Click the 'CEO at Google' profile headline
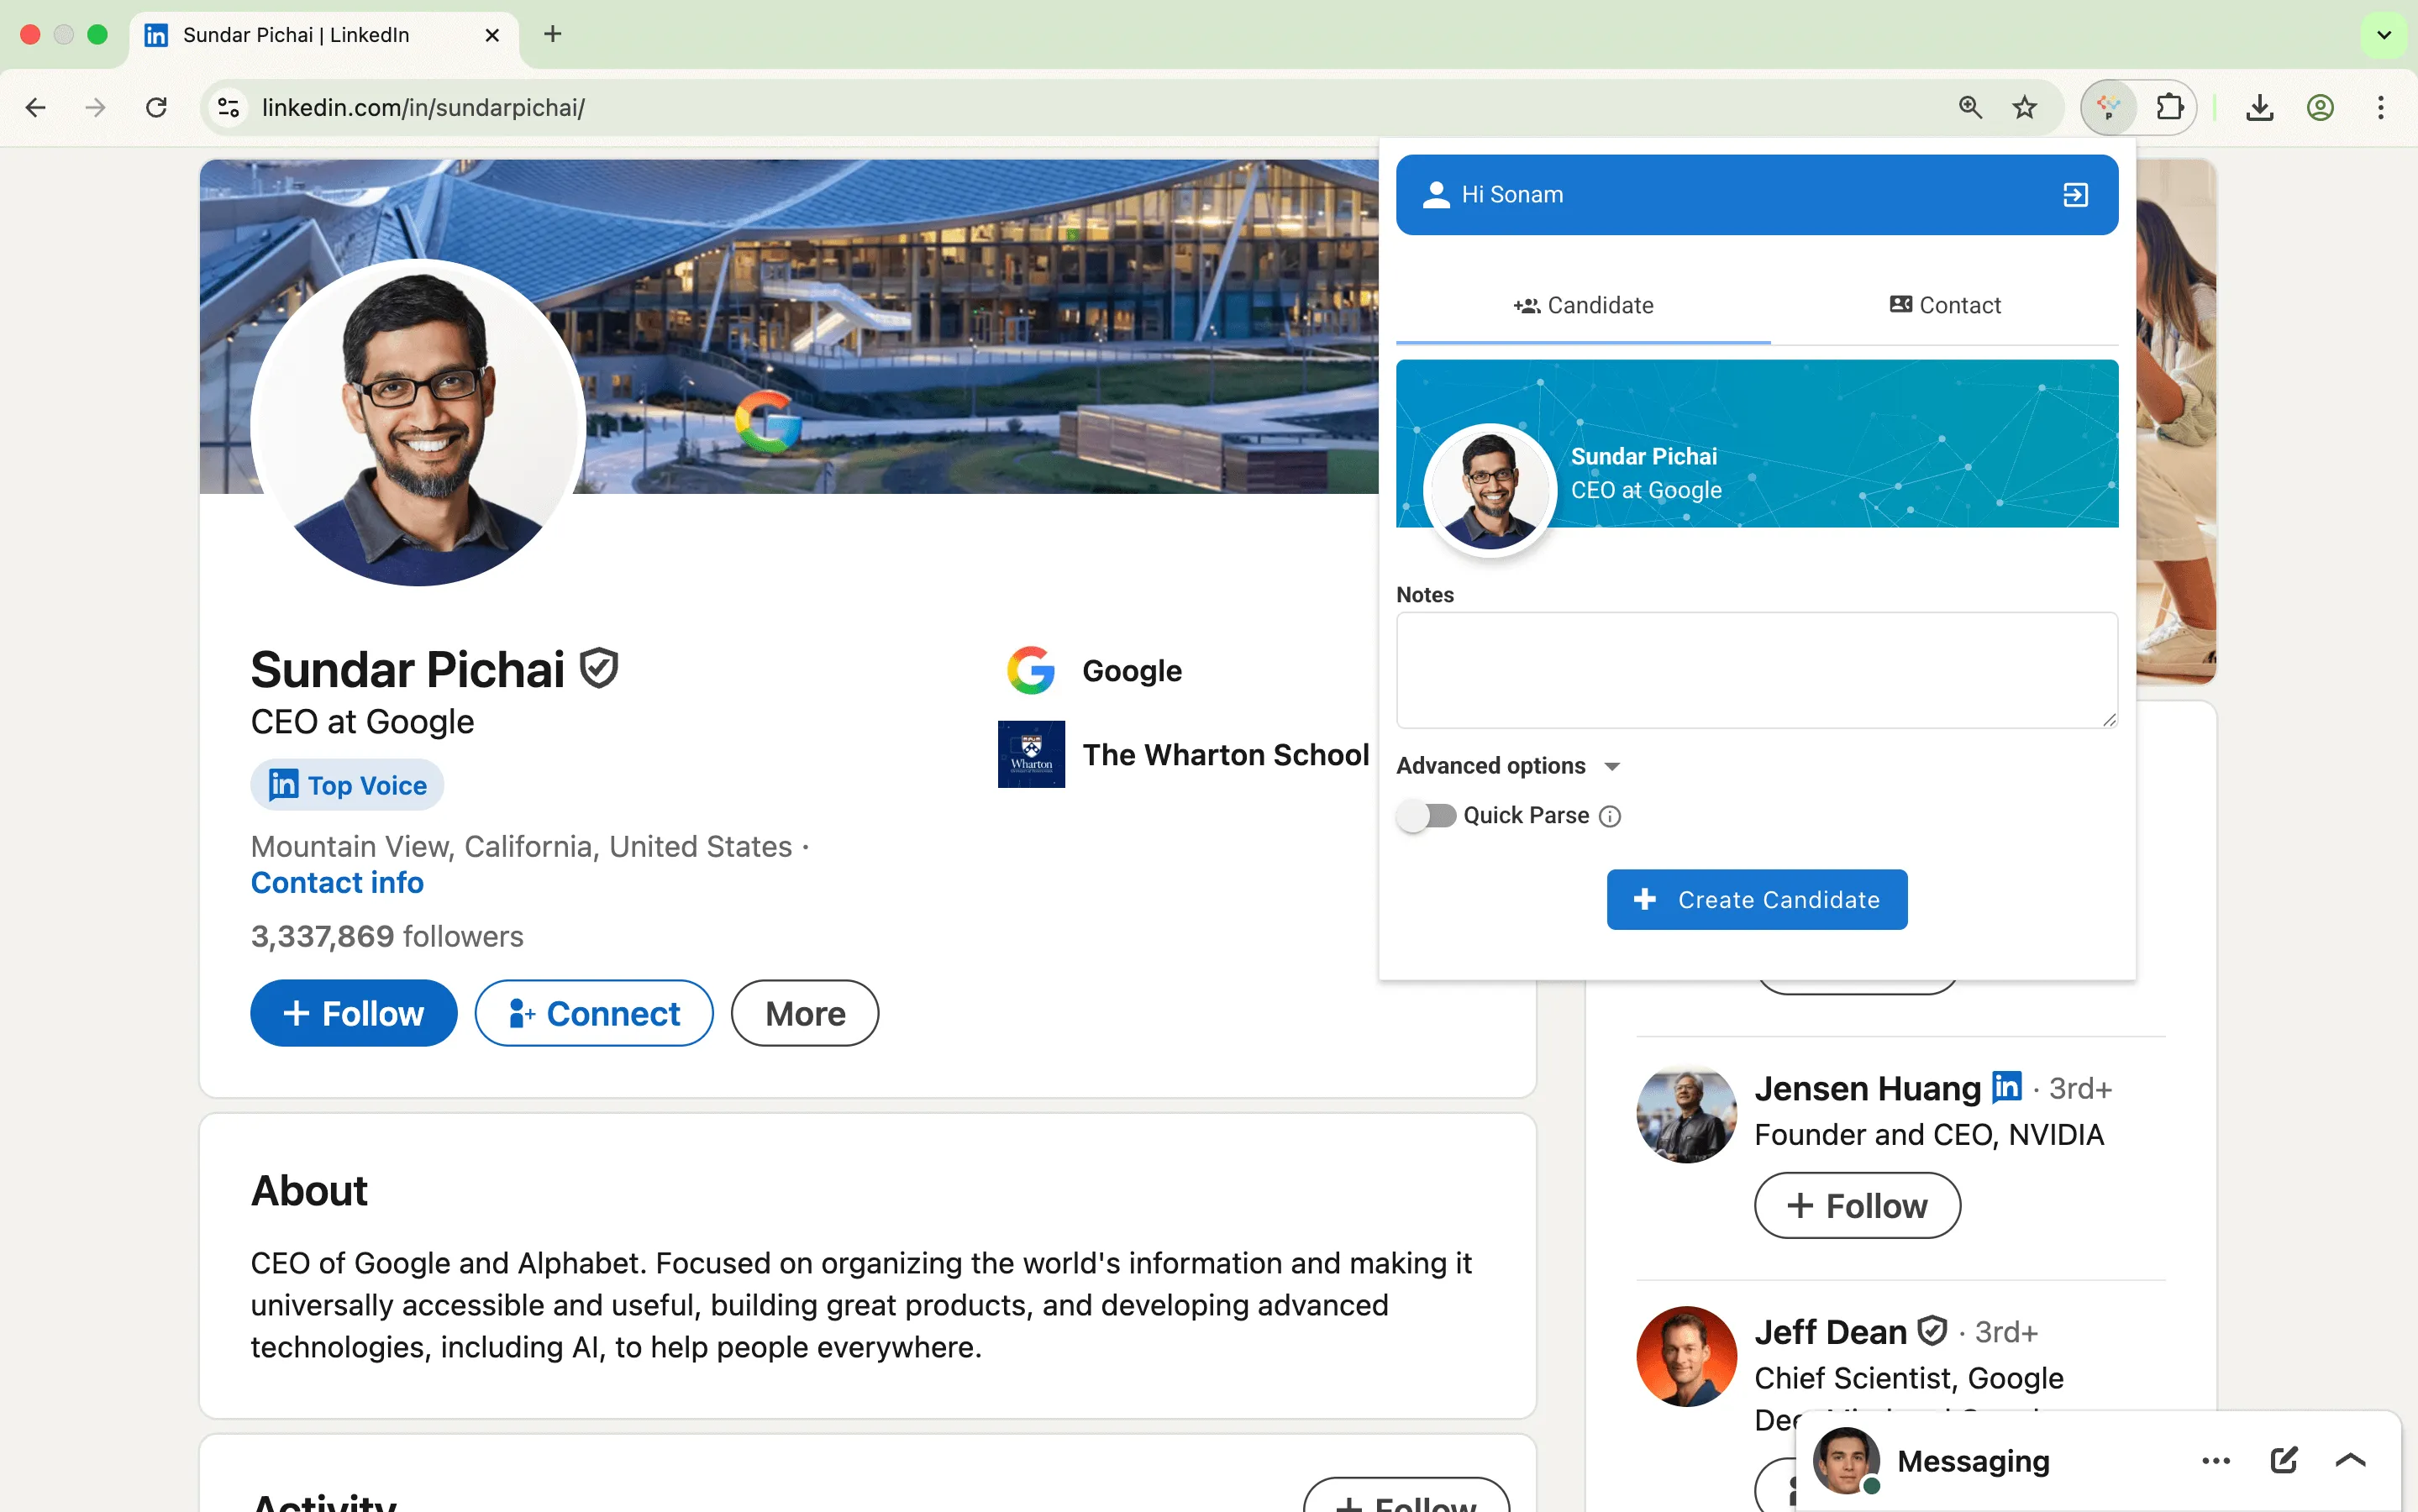The width and height of the screenshot is (2418, 1512). [362, 722]
